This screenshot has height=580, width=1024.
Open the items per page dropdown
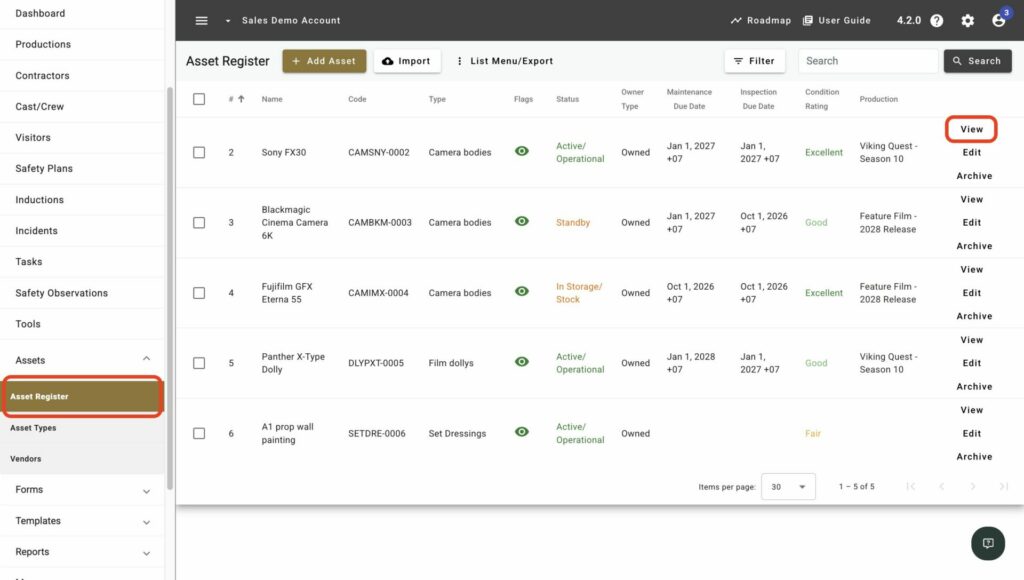(788, 487)
